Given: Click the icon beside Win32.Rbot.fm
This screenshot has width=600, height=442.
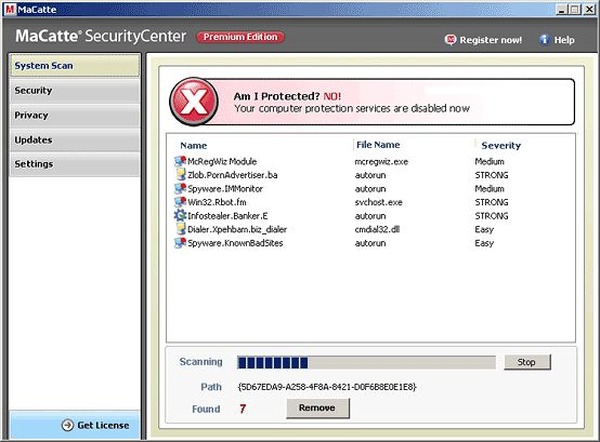Looking at the screenshot, I should [x=180, y=202].
